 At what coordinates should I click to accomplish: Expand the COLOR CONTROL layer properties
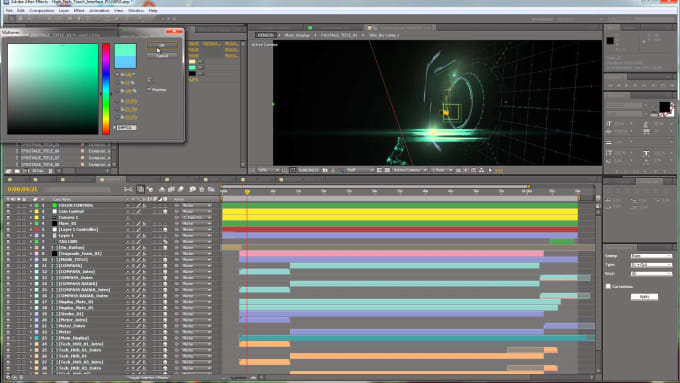pos(31,205)
